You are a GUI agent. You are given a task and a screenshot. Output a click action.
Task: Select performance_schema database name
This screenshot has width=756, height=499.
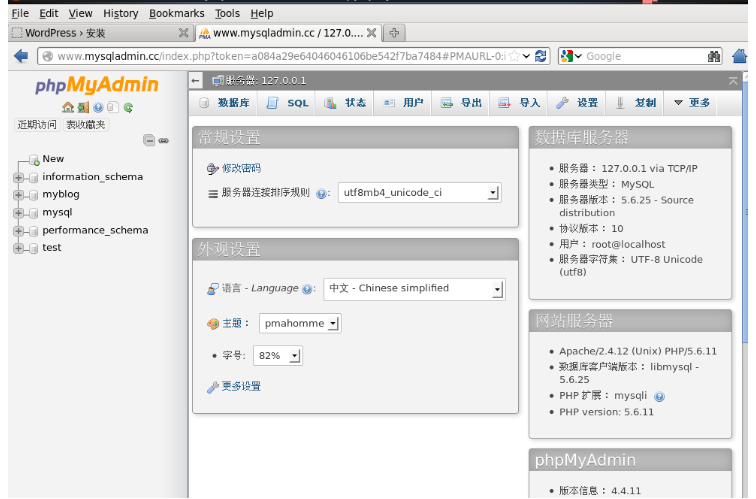[95, 230]
